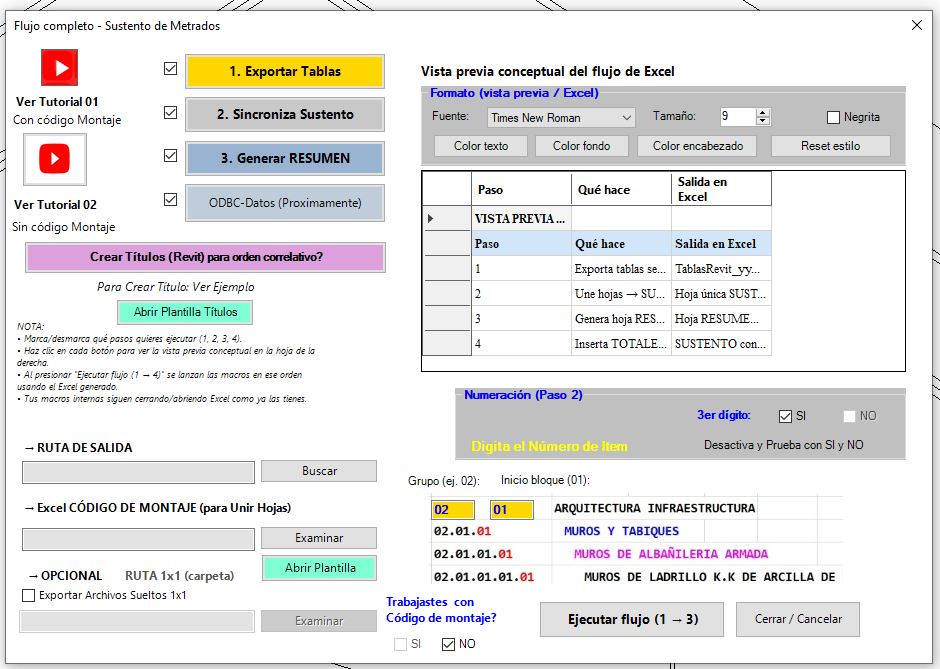Select cell Hoja única SUST...
Screen dimensions: 940x669
[x=721, y=294]
